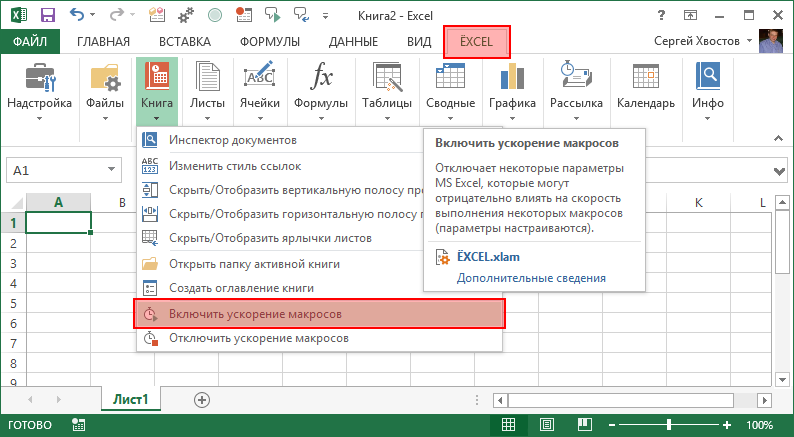Open the Графика chart button
Image resolution: width=794 pixels, height=437 pixels.
pyautogui.click(x=512, y=91)
